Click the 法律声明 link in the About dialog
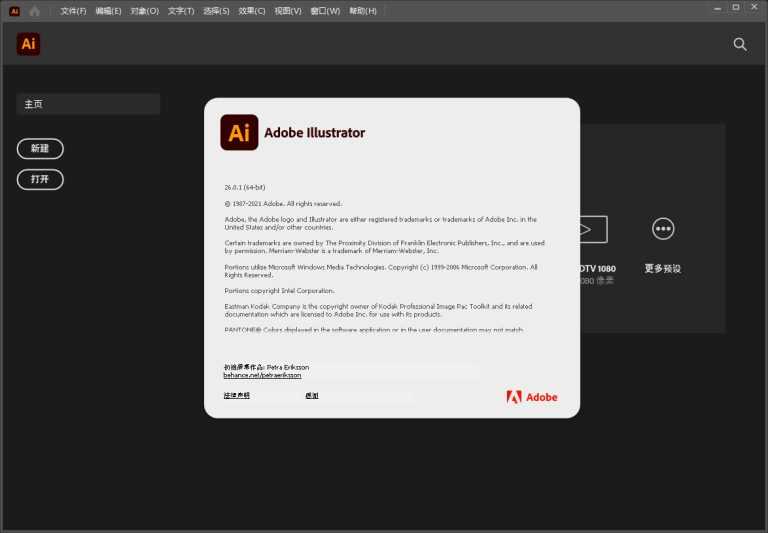 237,395
